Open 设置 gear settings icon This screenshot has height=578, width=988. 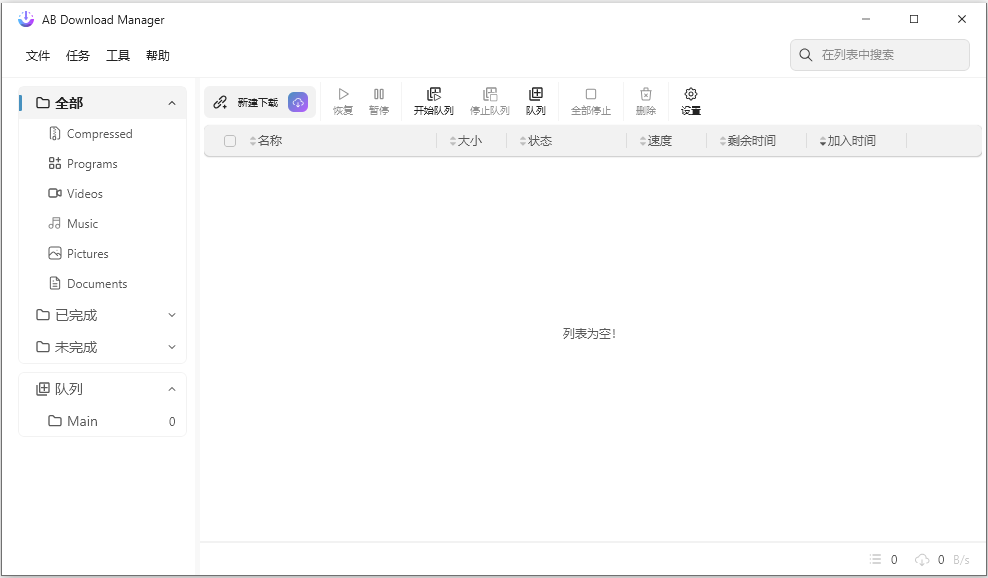[691, 94]
